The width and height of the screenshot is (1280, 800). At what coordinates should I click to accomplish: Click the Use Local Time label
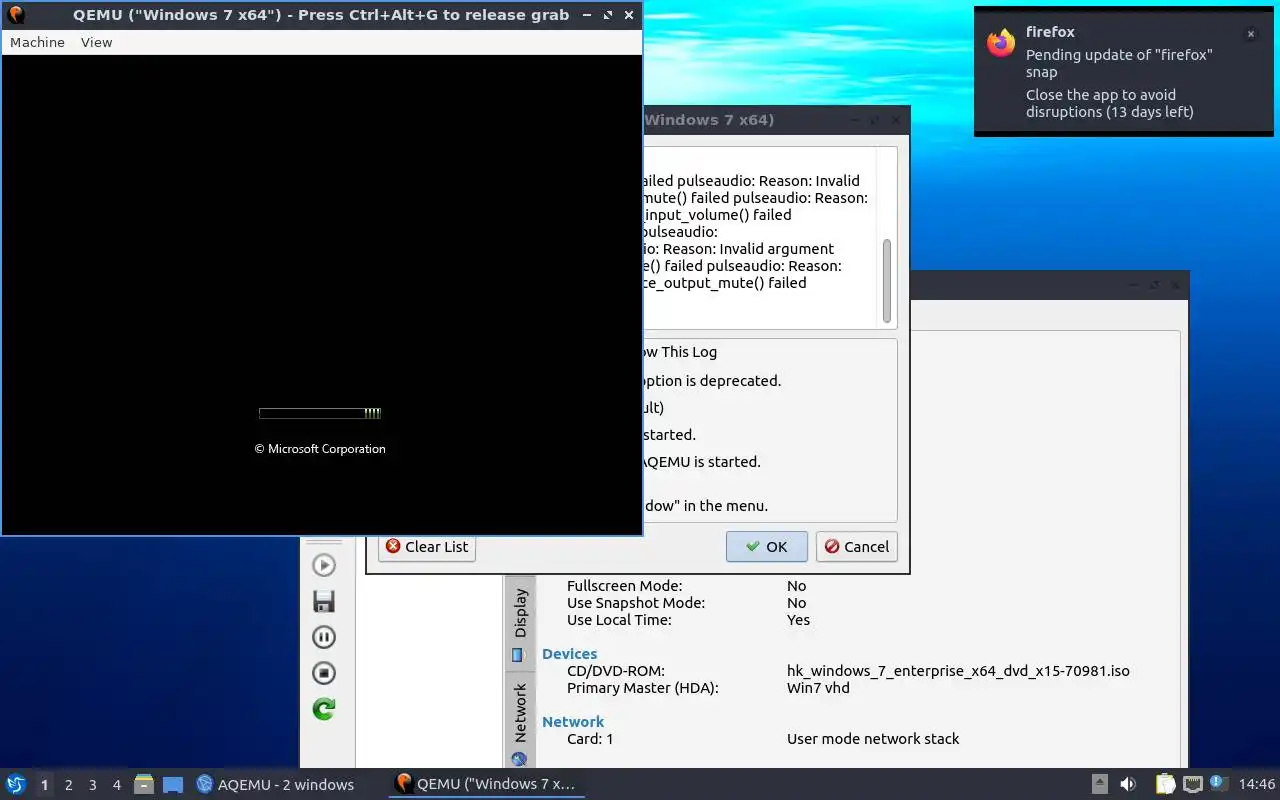pos(619,620)
